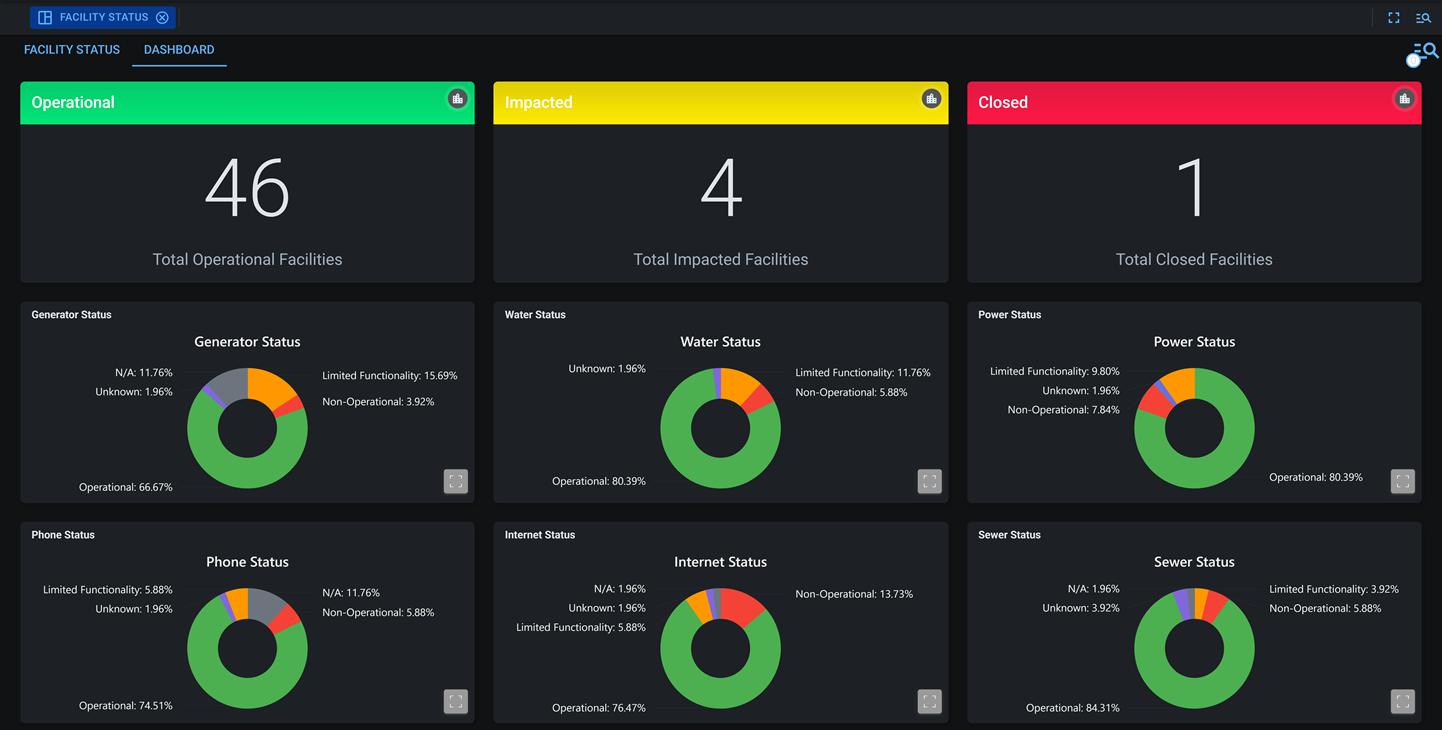Click the building icon on the Closed card header
Image resolution: width=1442 pixels, height=730 pixels.
(1404, 98)
